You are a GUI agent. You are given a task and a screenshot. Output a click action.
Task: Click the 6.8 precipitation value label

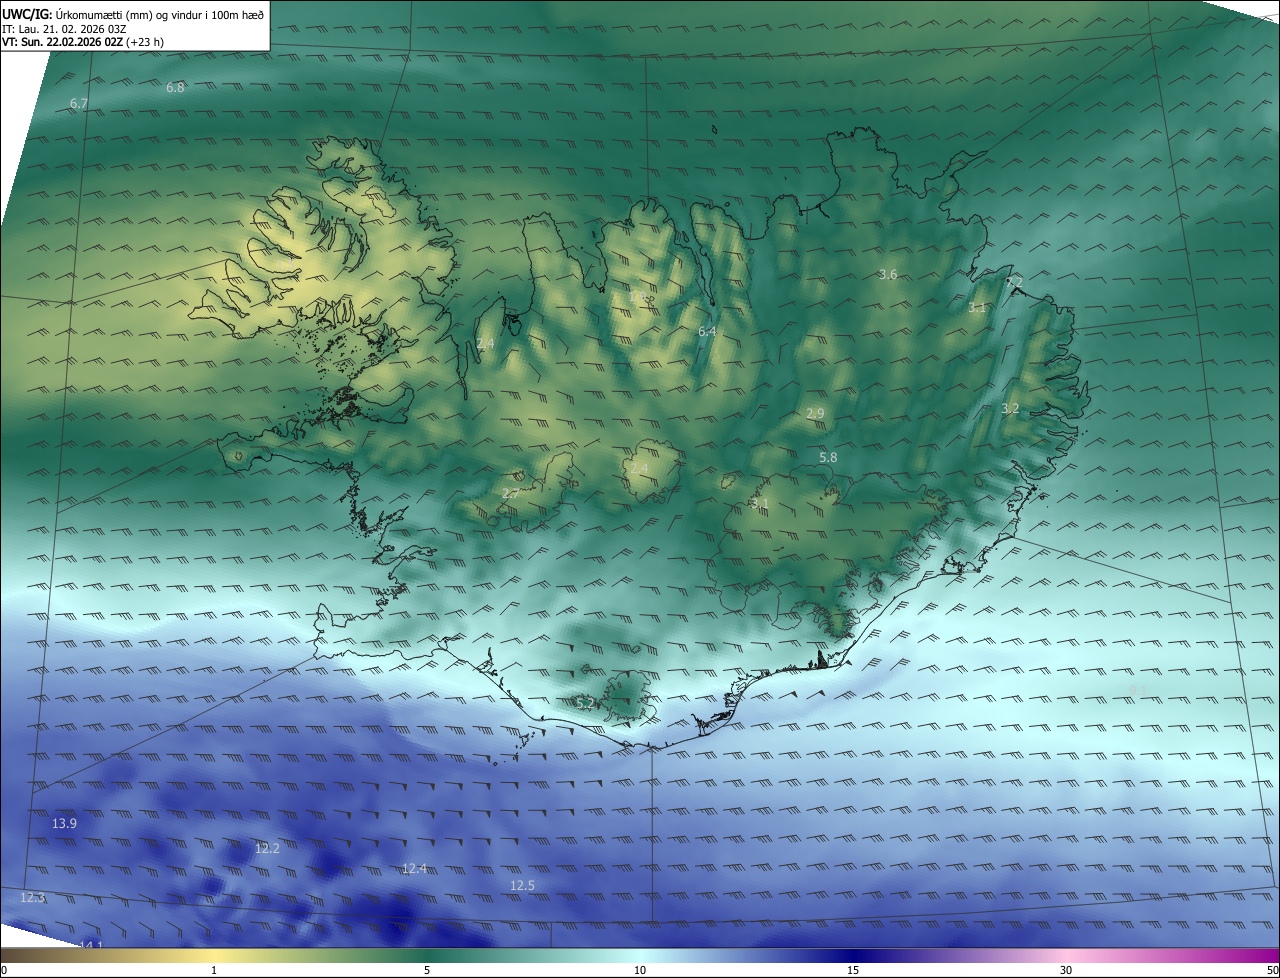tap(175, 88)
